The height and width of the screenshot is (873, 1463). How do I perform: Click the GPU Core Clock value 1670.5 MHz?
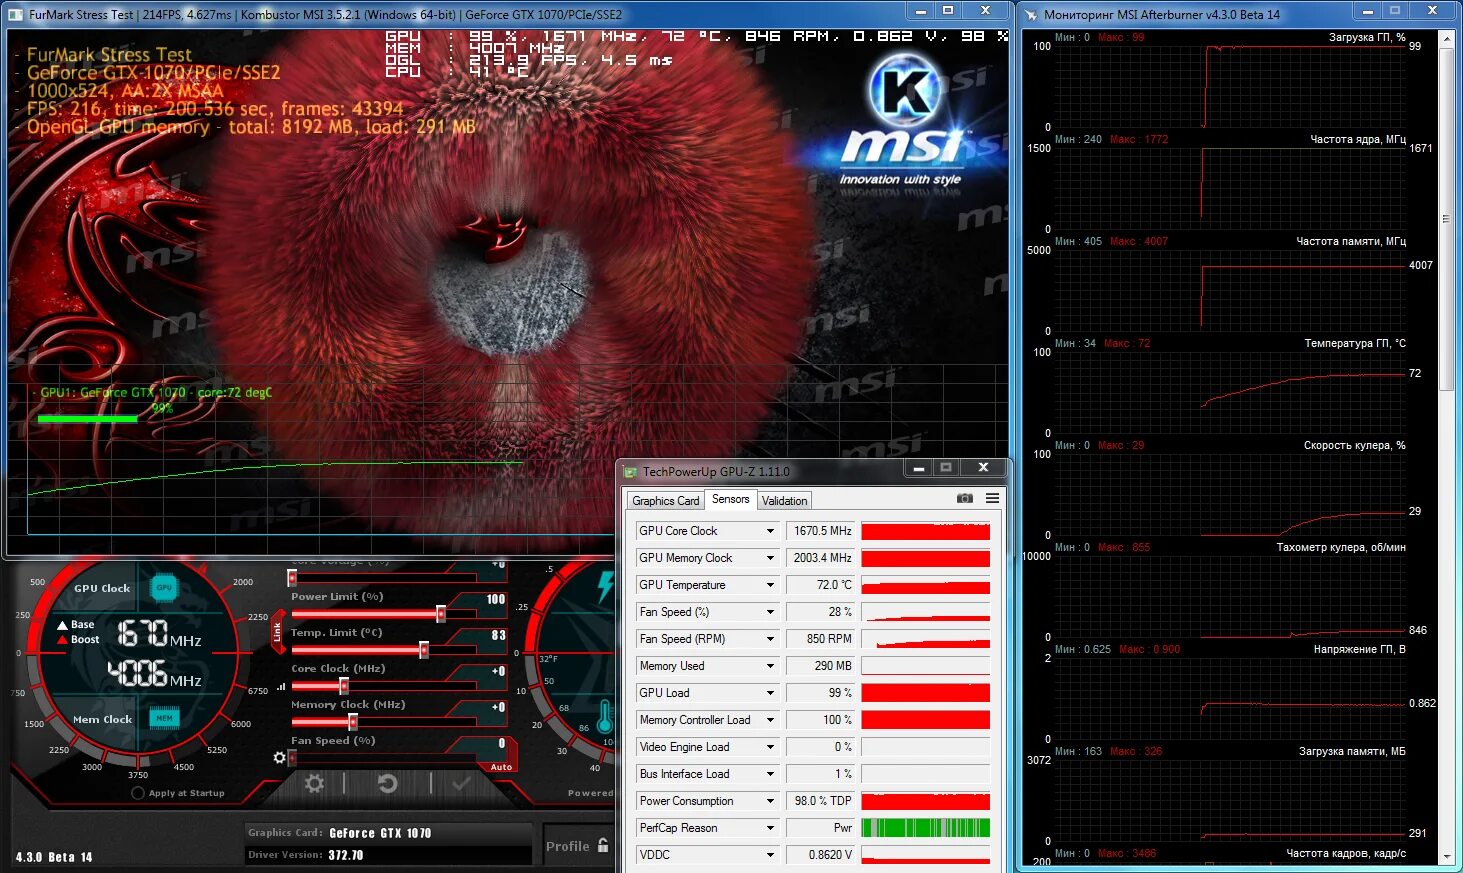822,531
